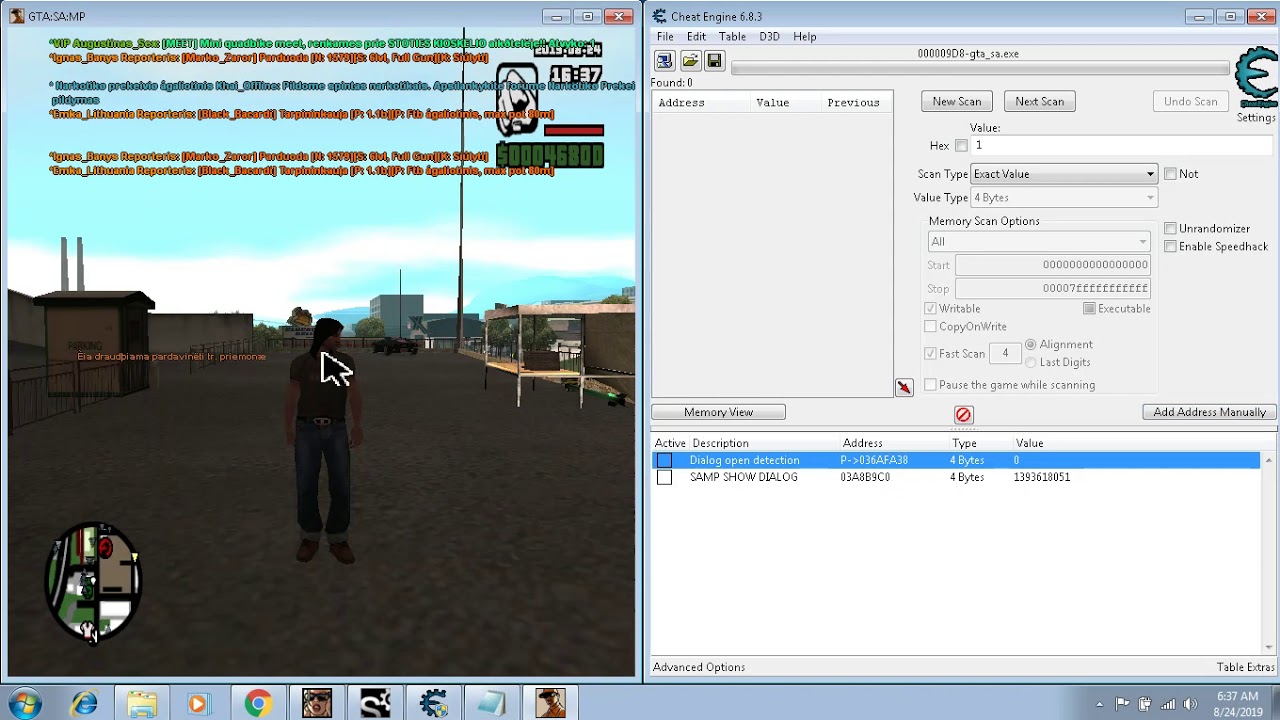Click the red no-entry clear list icon

[x=963, y=415]
